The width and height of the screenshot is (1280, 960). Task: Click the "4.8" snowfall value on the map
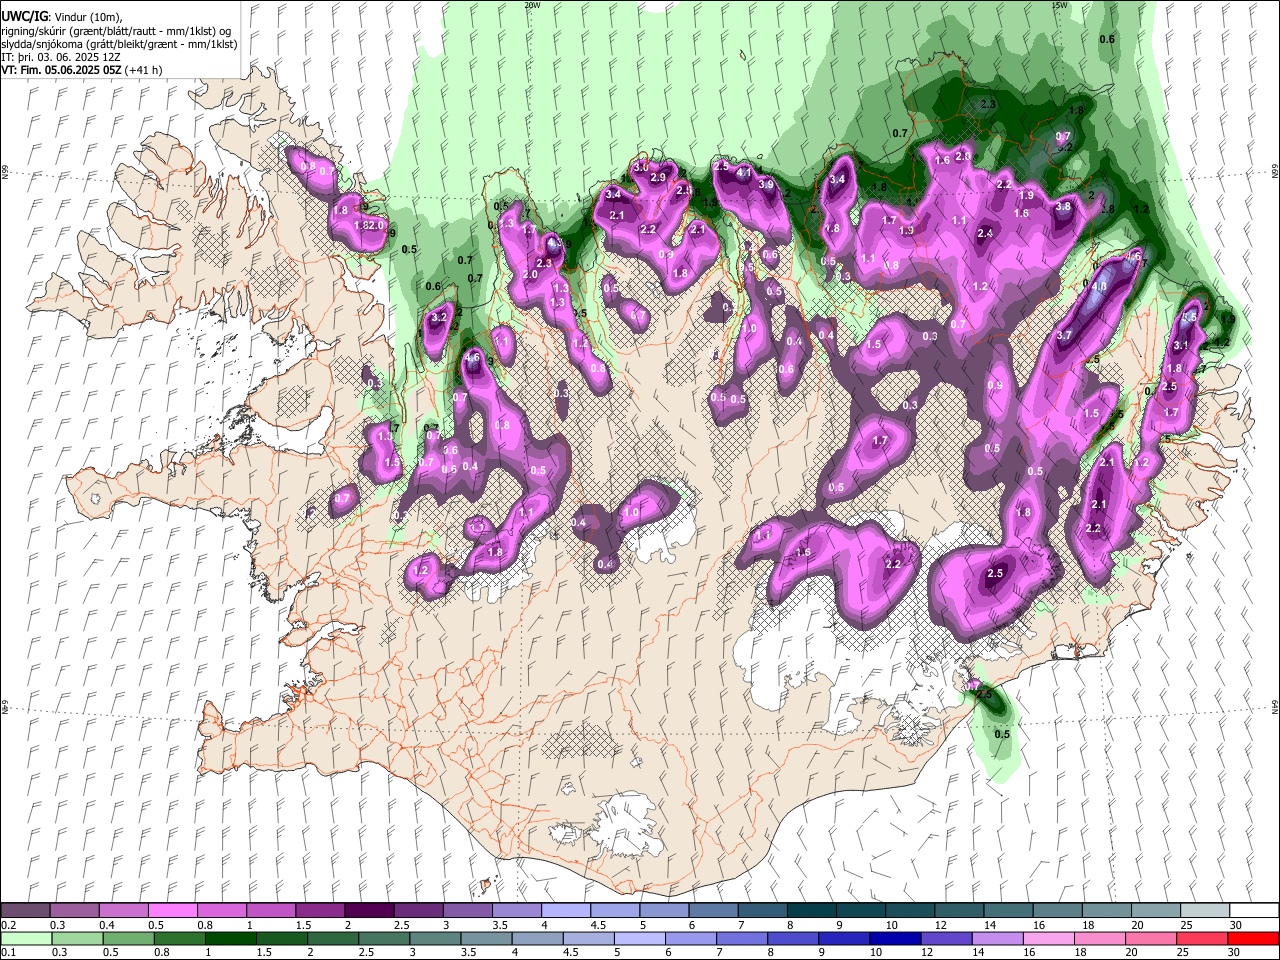[x=1100, y=287]
